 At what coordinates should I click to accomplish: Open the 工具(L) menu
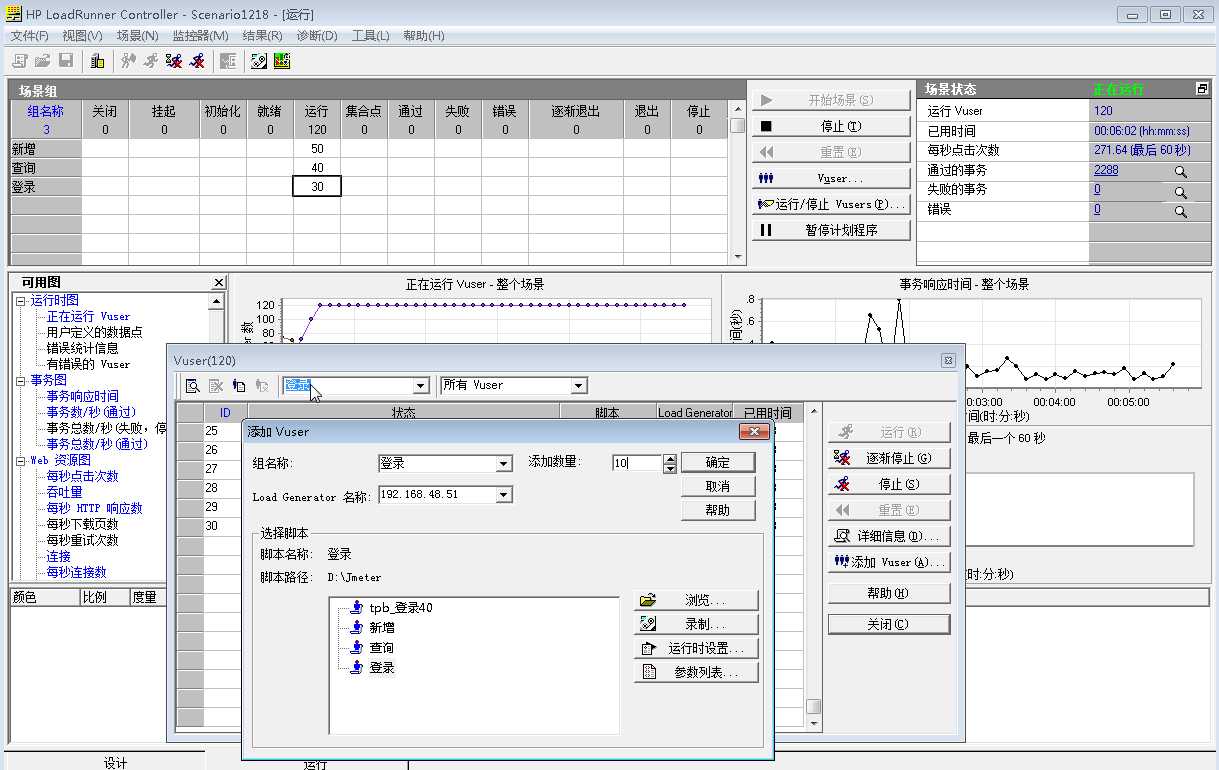point(370,36)
